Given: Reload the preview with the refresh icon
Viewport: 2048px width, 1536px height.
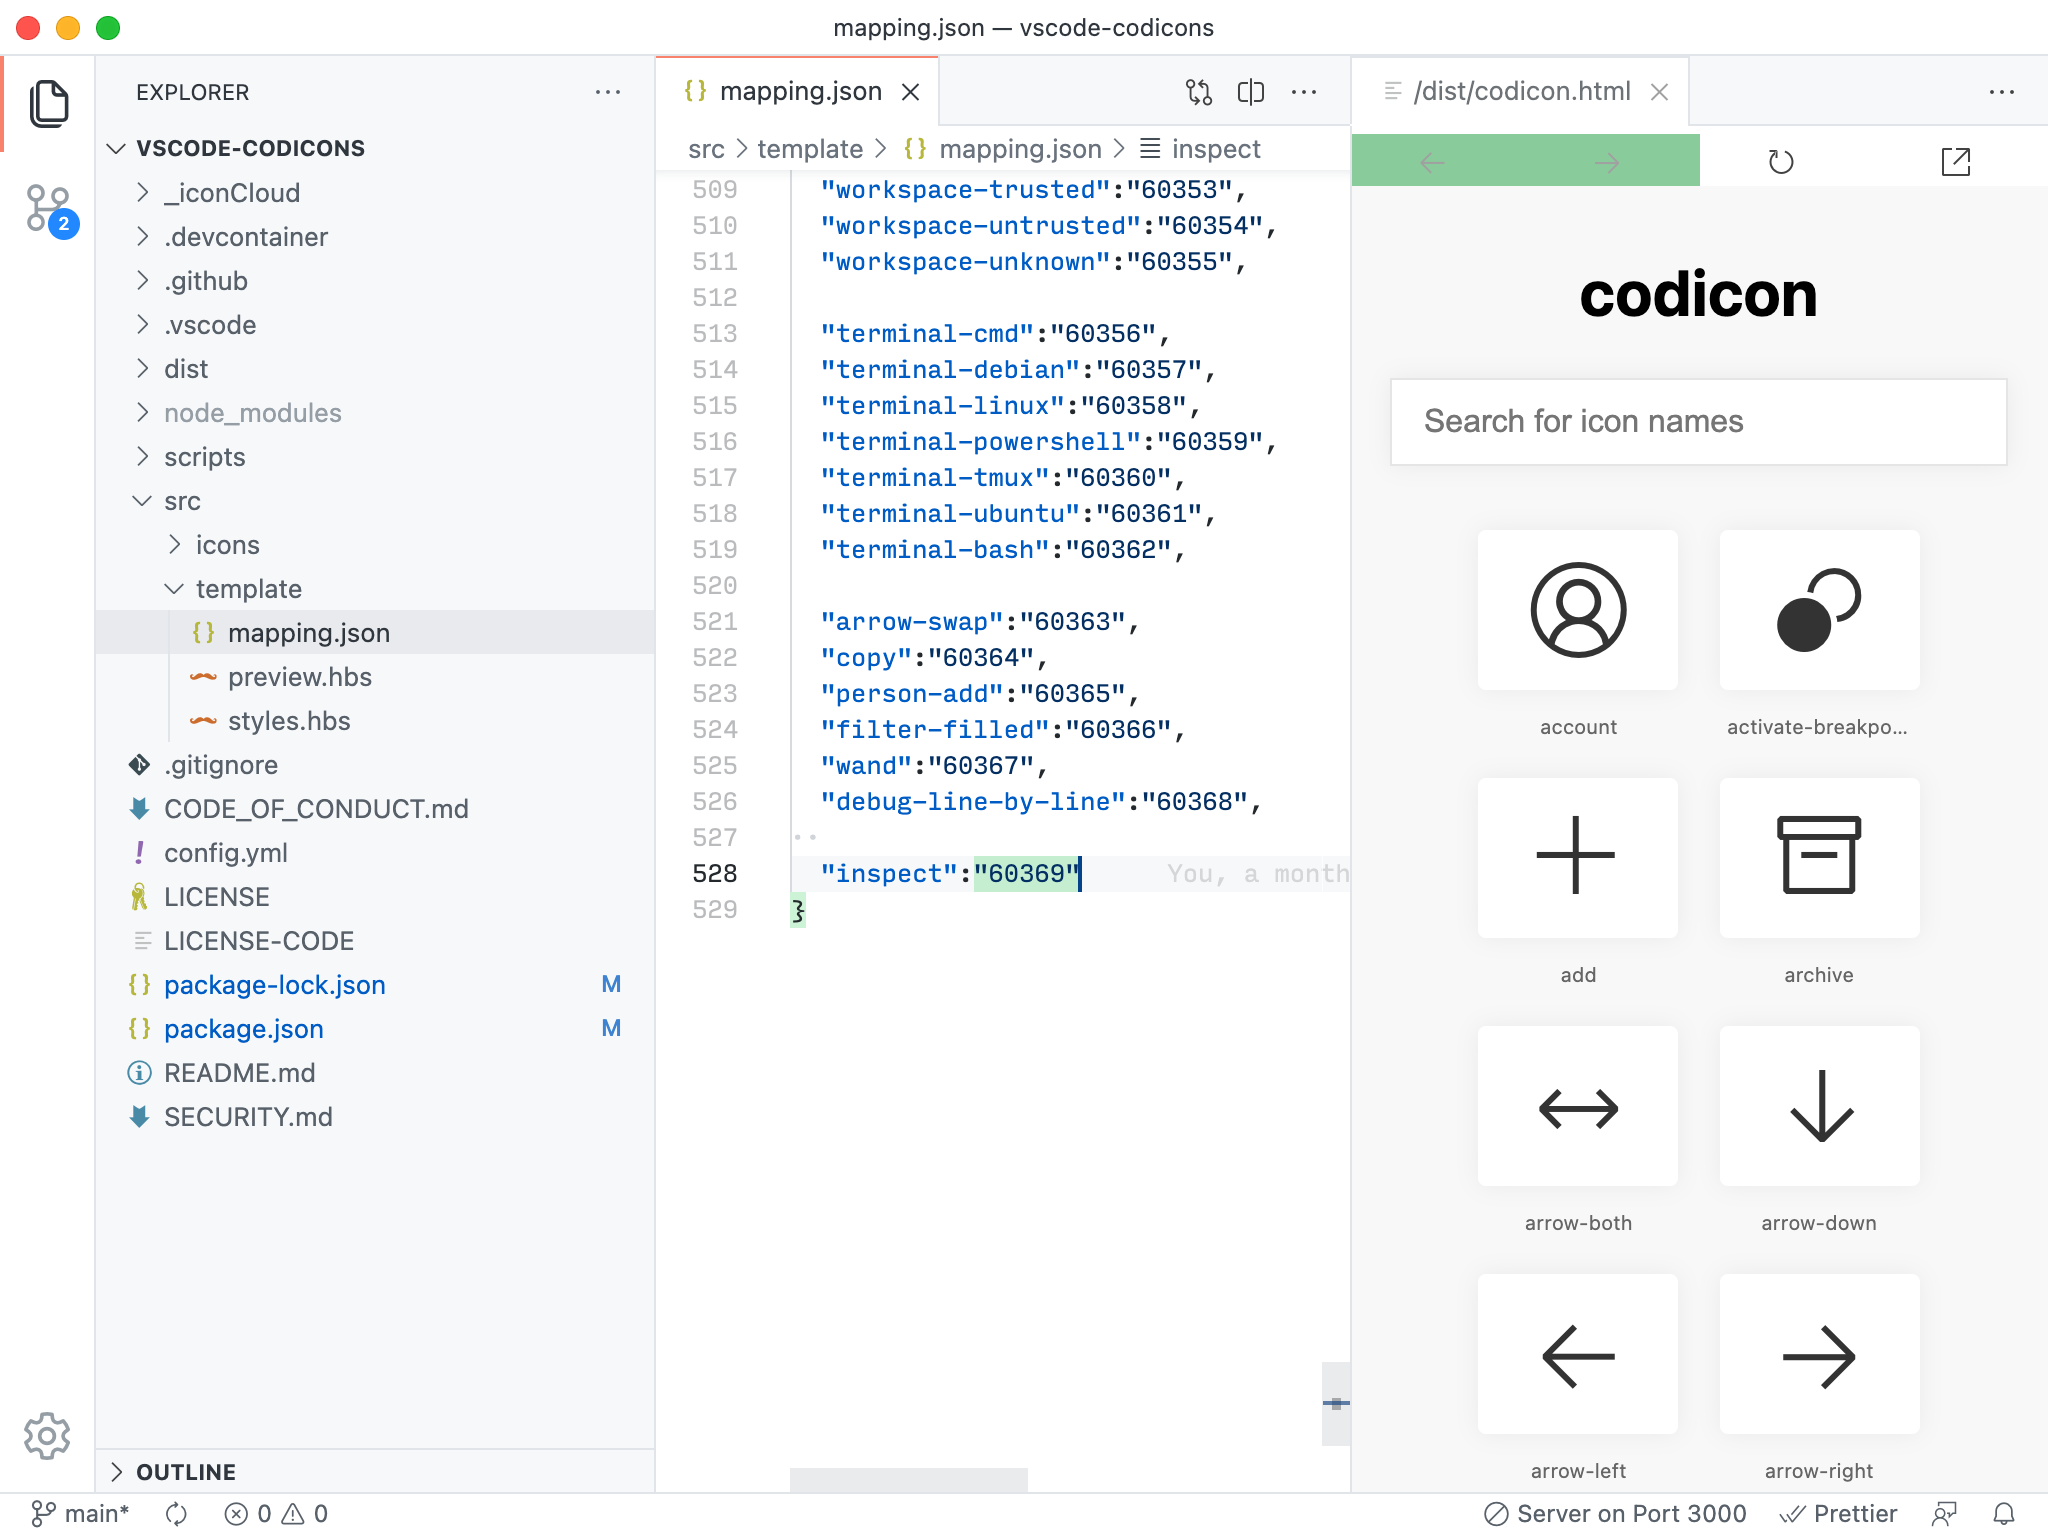Looking at the screenshot, I should pyautogui.click(x=1780, y=162).
